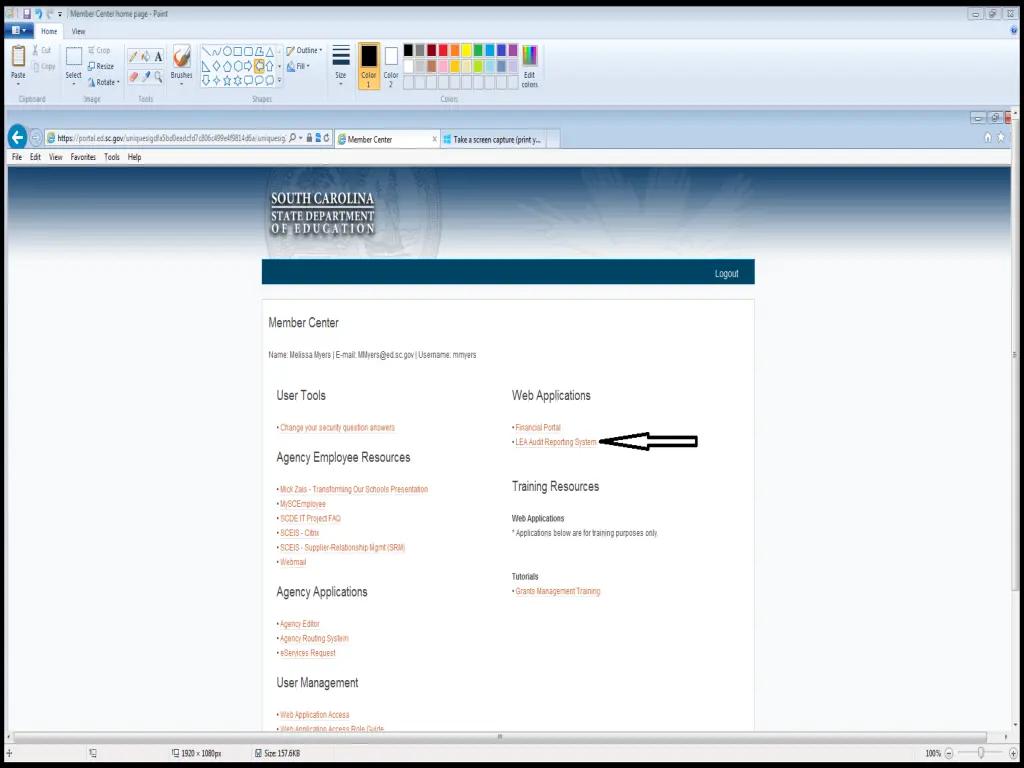Activate the Color 2 button
This screenshot has width=1024, height=768.
[391, 66]
